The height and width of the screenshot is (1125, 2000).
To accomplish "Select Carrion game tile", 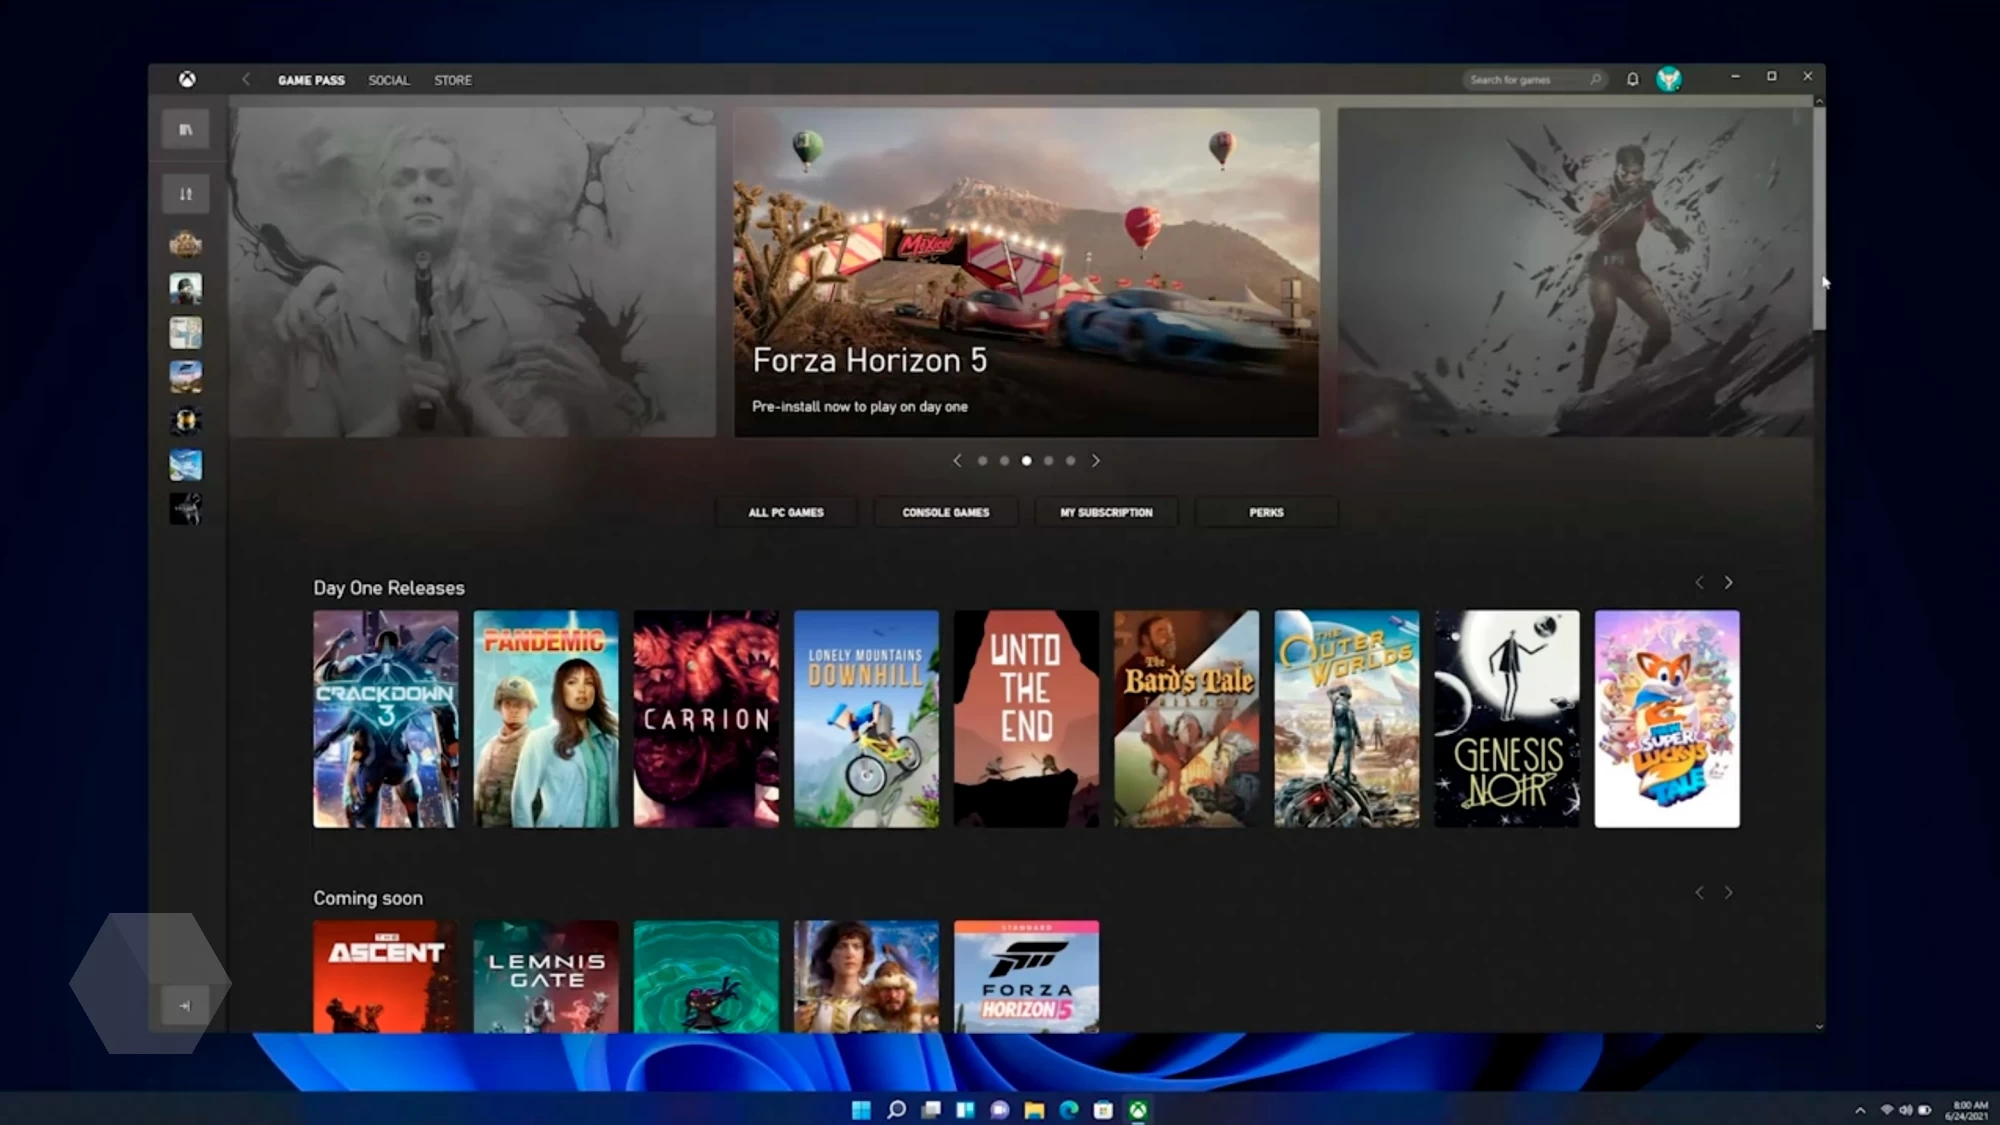I will (706, 718).
